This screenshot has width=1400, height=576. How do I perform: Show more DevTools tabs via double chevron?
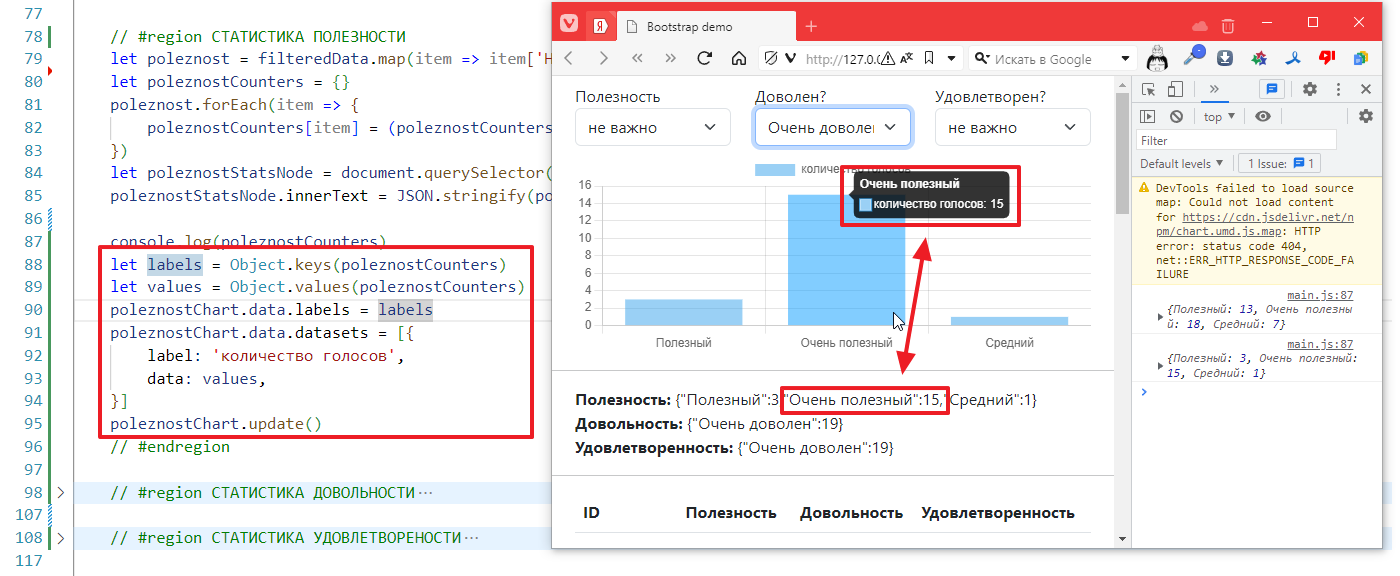click(x=1214, y=90)
